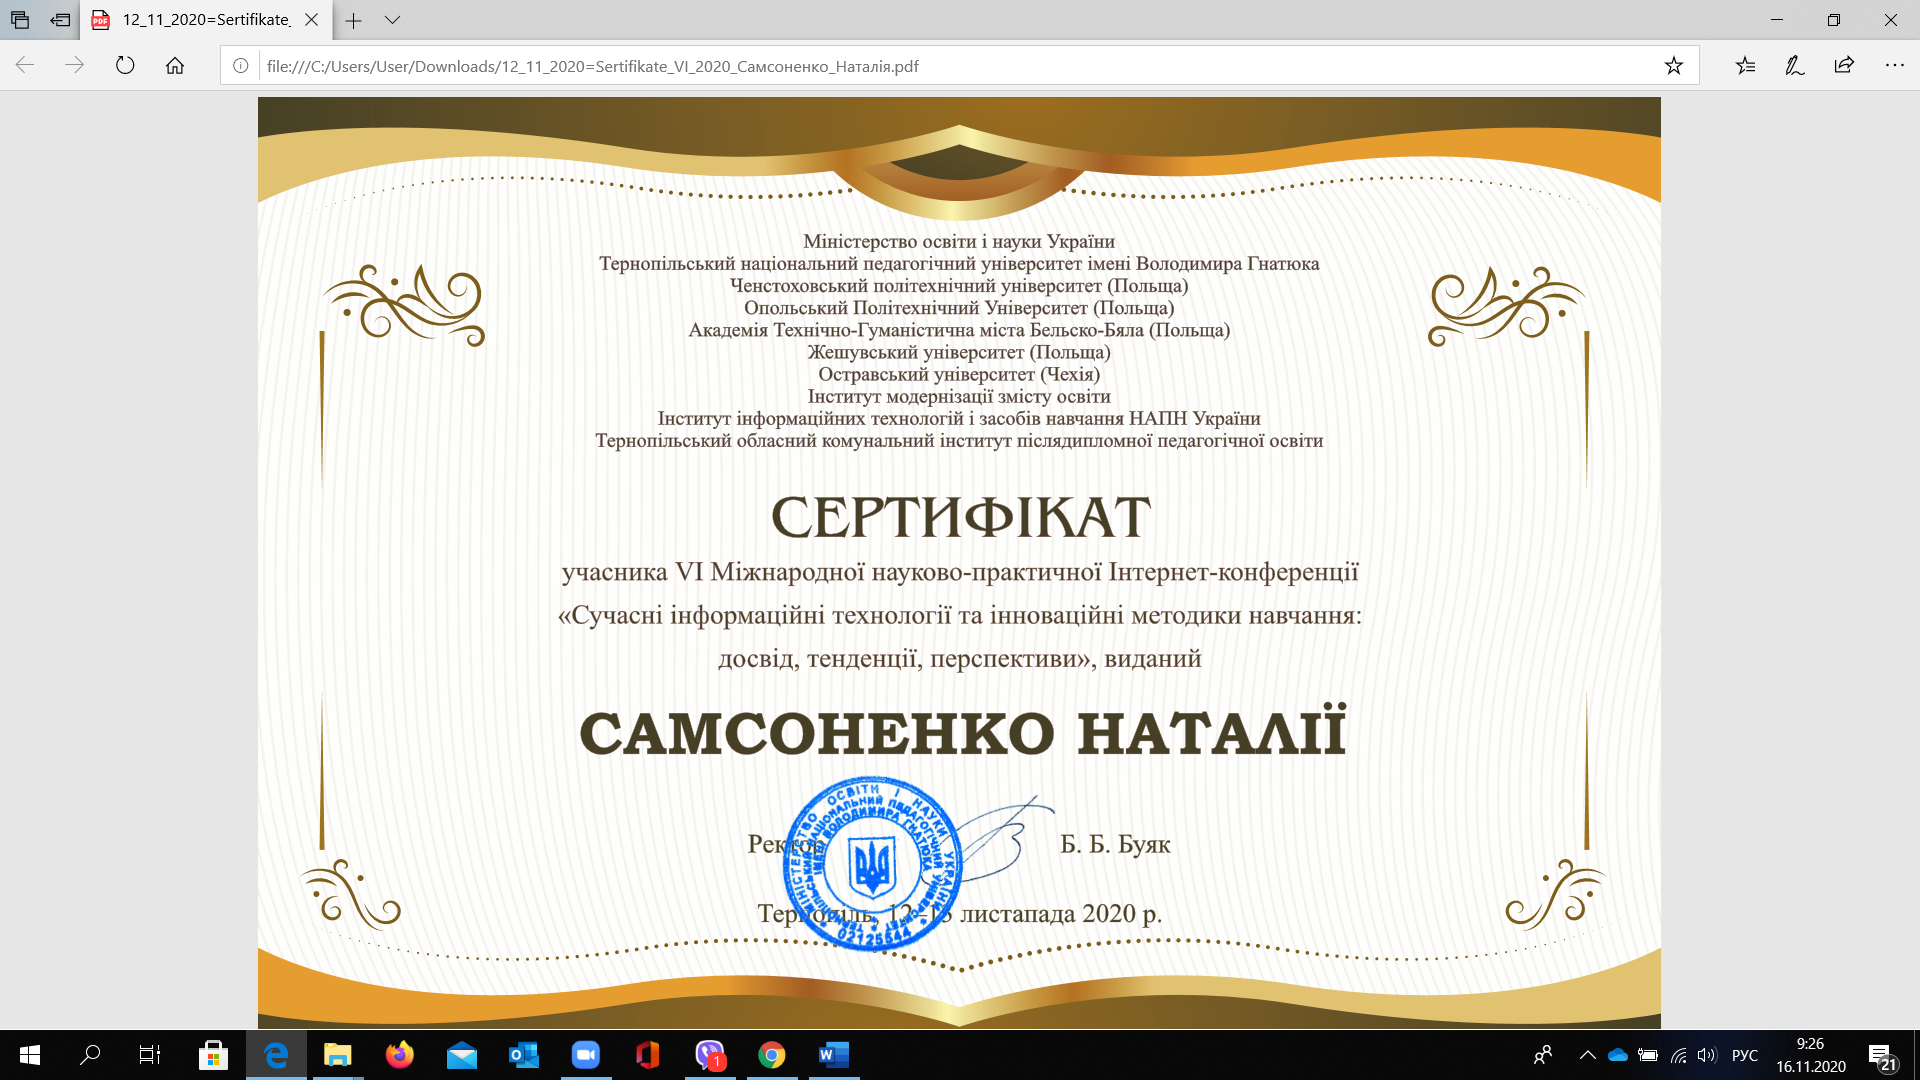Open the notification Action Center
This screenshot has width=1920, height=1080.
pyautogui.click(x=1883, y=1056)
